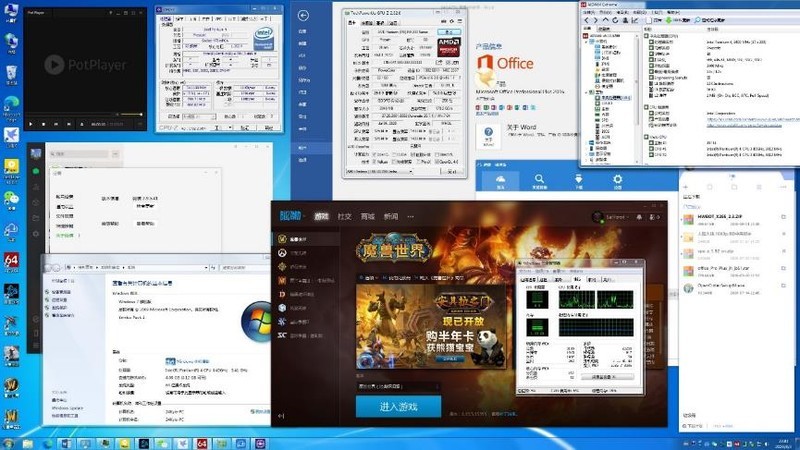Open Blizzard logo dropdown menu
The image size is (800, 450).
[x=292, y=216]
